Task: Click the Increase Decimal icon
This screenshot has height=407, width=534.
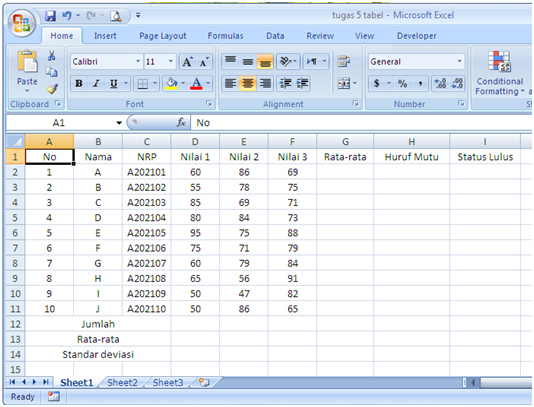Action: 440,83
